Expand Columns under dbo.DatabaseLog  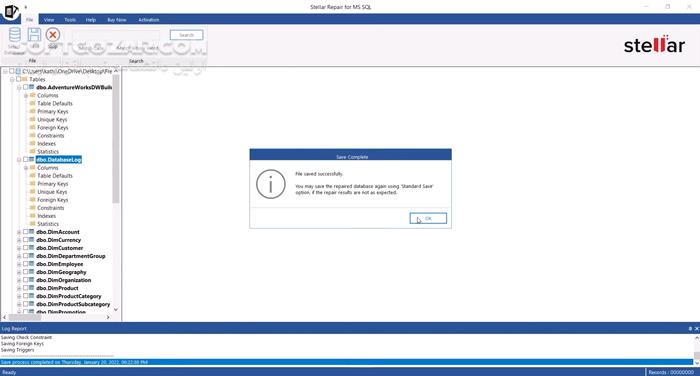coord(26,168)
